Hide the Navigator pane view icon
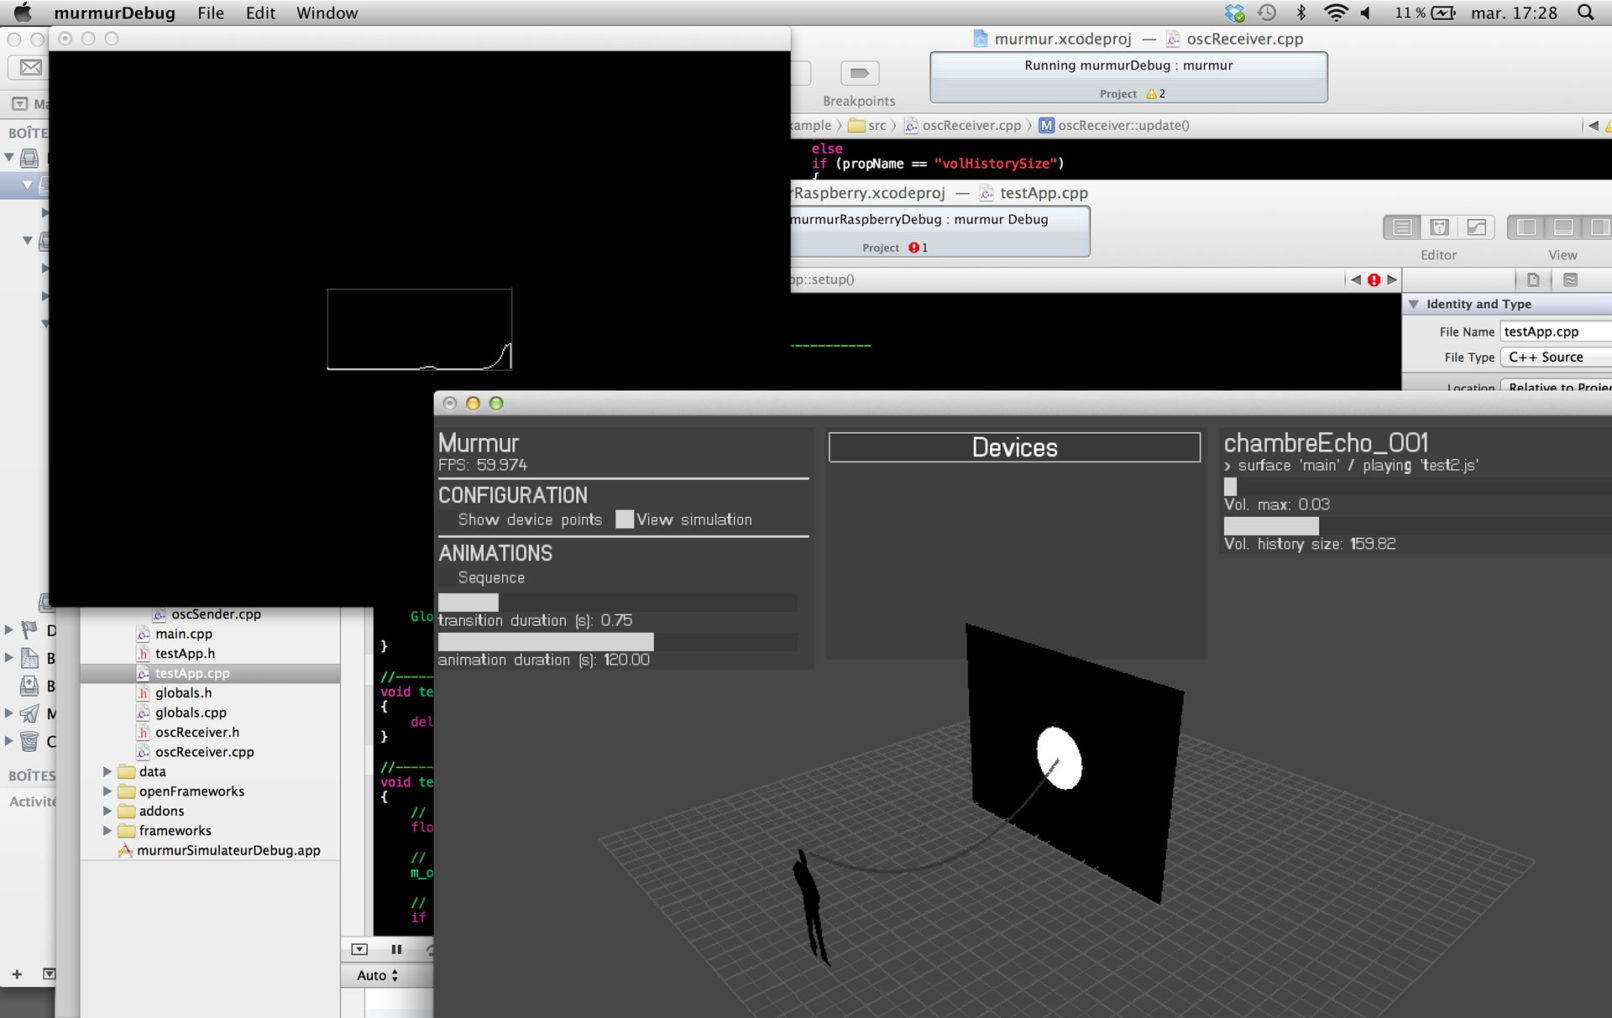This screenshot has height=1018, width=1612. [1526, 228]
